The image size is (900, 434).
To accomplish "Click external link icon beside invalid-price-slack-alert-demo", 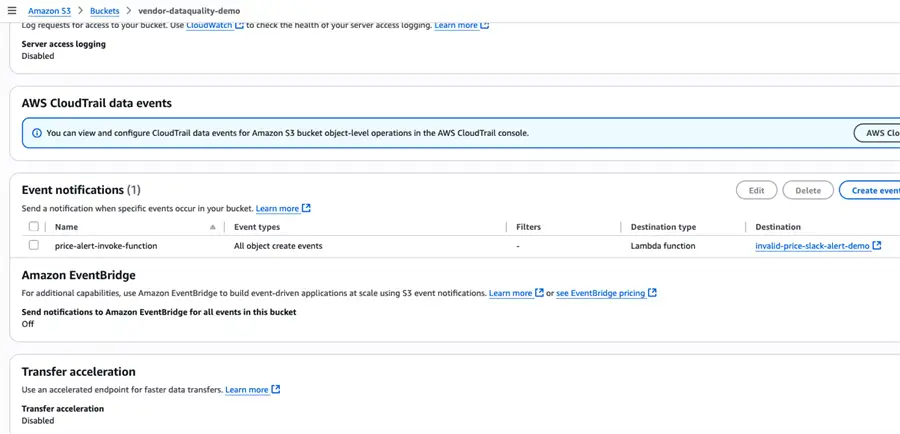I will point(876,246).
